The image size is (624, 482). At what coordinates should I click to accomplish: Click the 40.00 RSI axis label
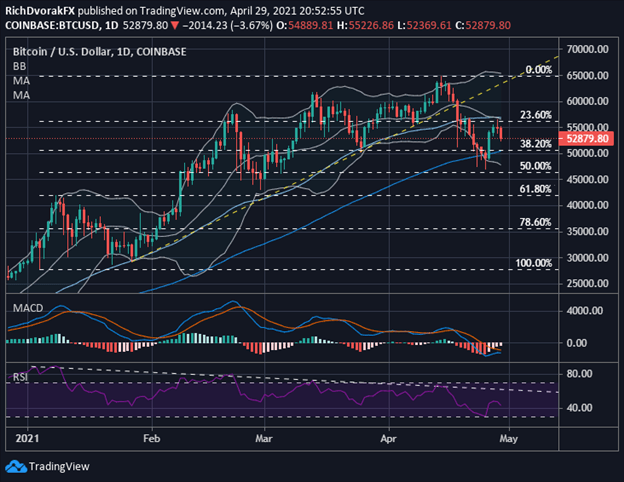tap(579, 408)
